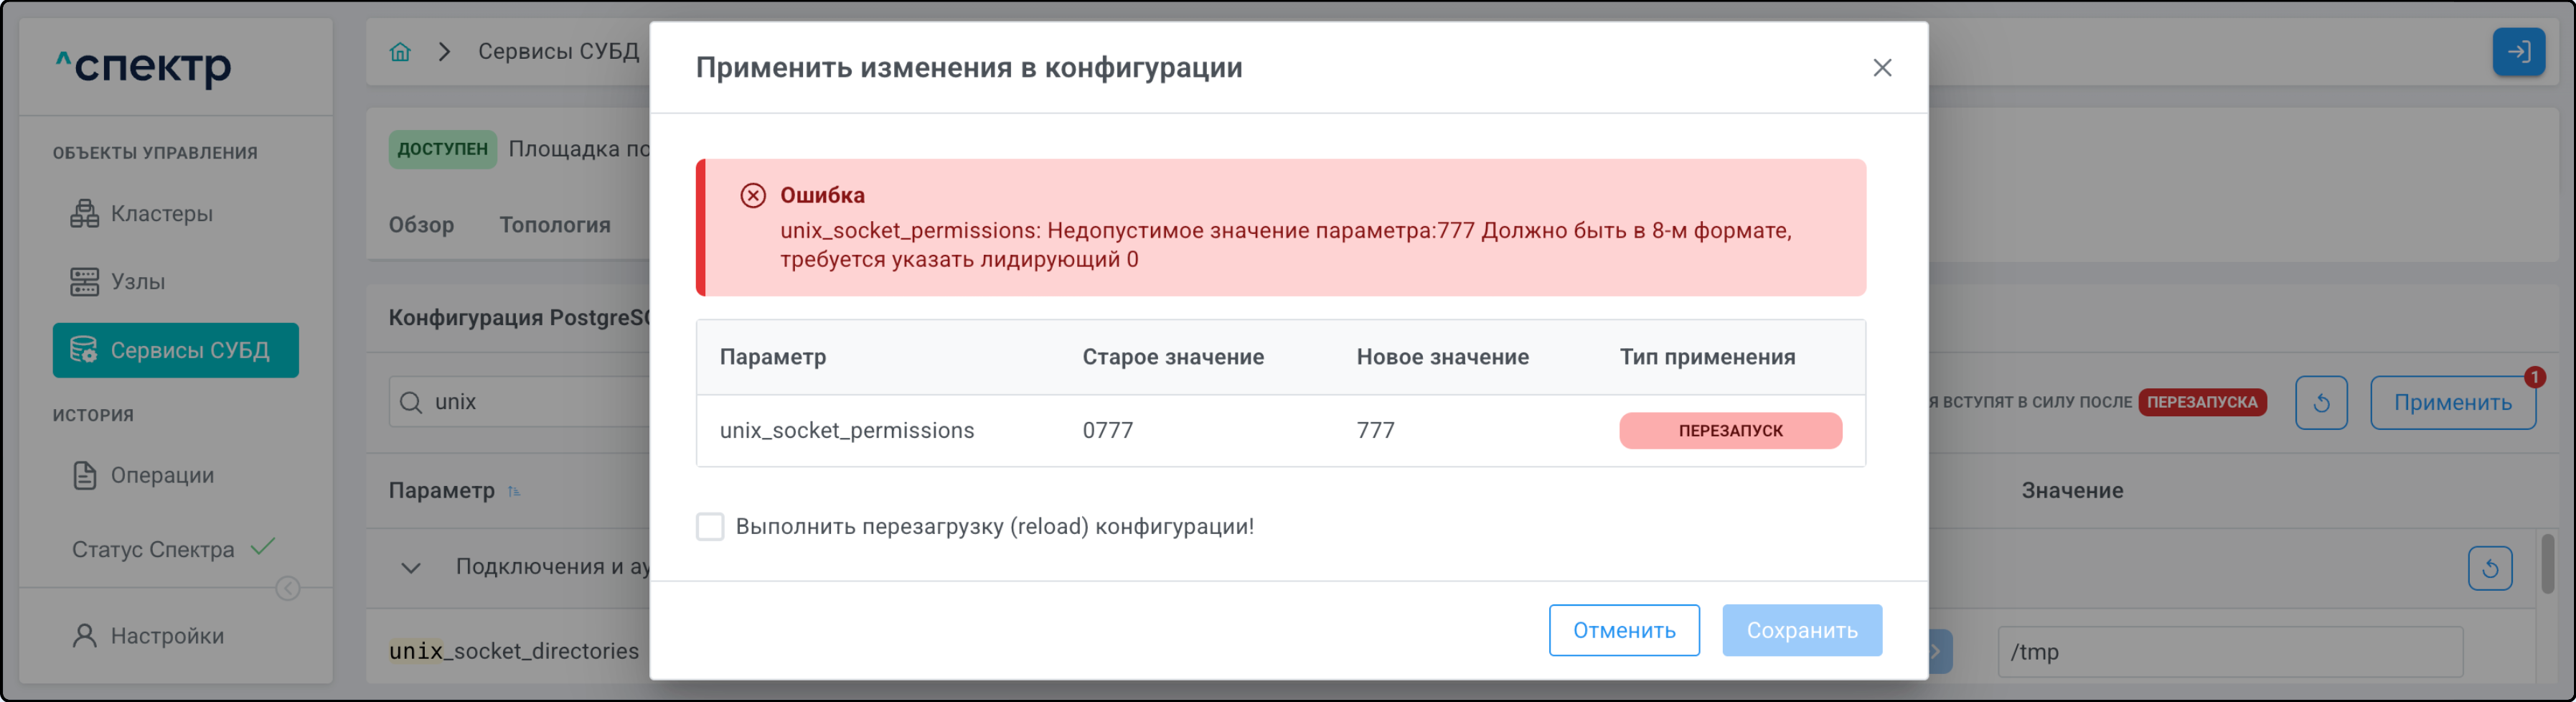Close the configuration changes dialog

1881,68
